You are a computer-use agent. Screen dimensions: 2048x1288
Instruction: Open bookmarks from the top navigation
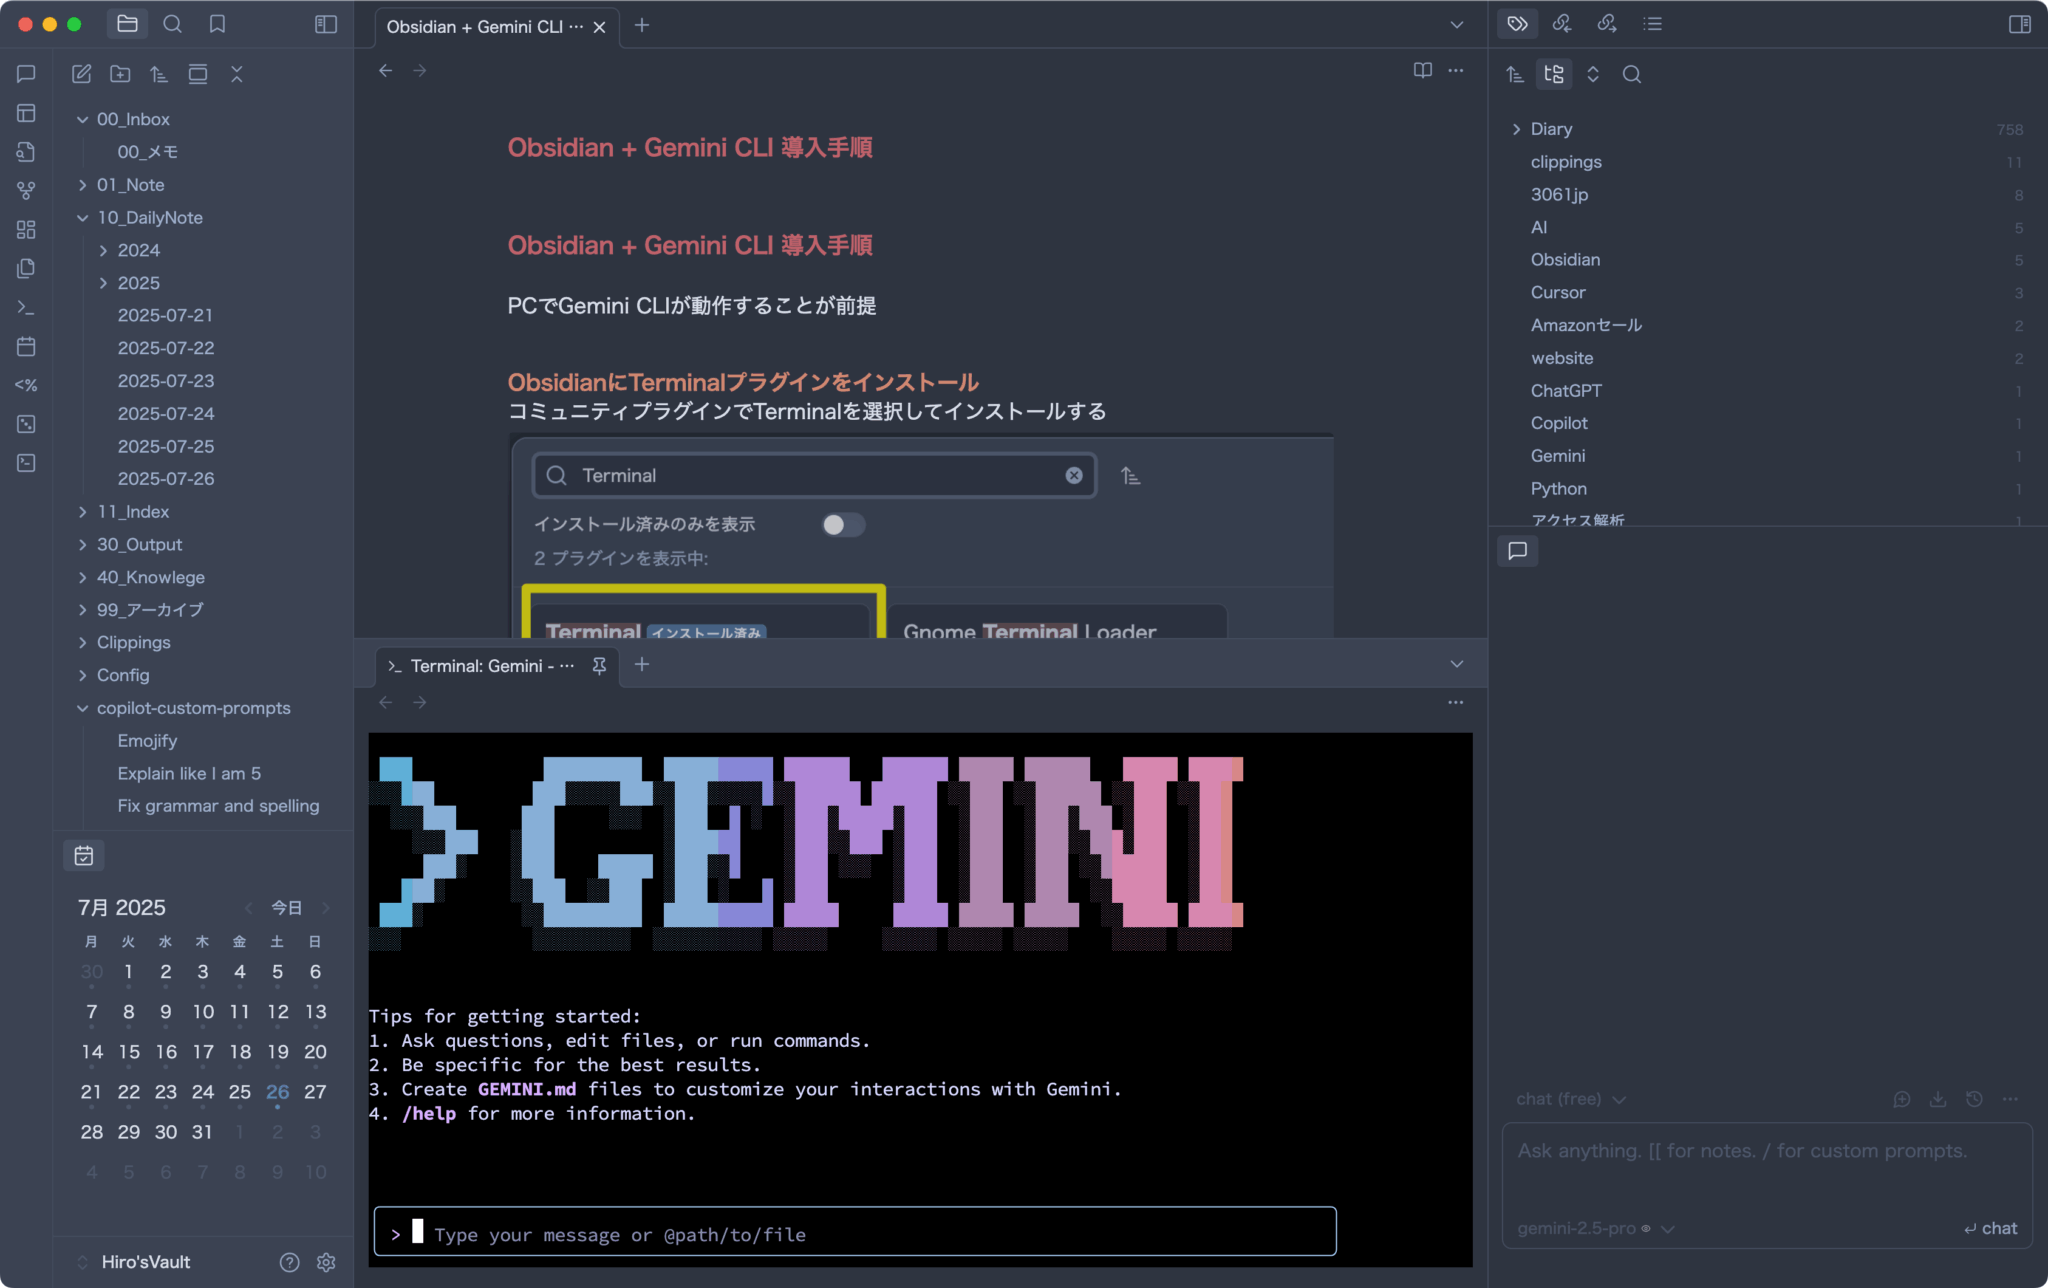218,24
